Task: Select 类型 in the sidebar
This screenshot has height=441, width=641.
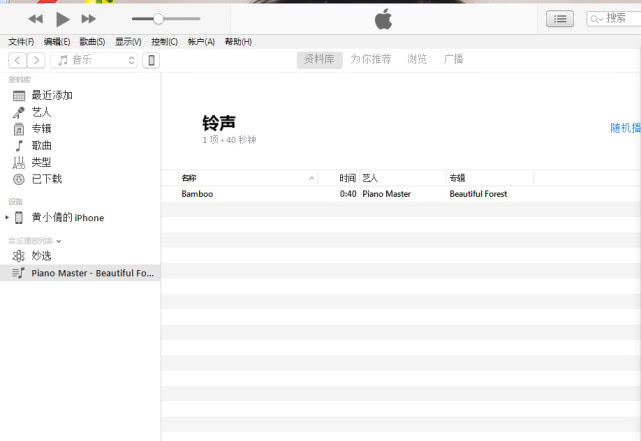Action: (x=41, y=162)
